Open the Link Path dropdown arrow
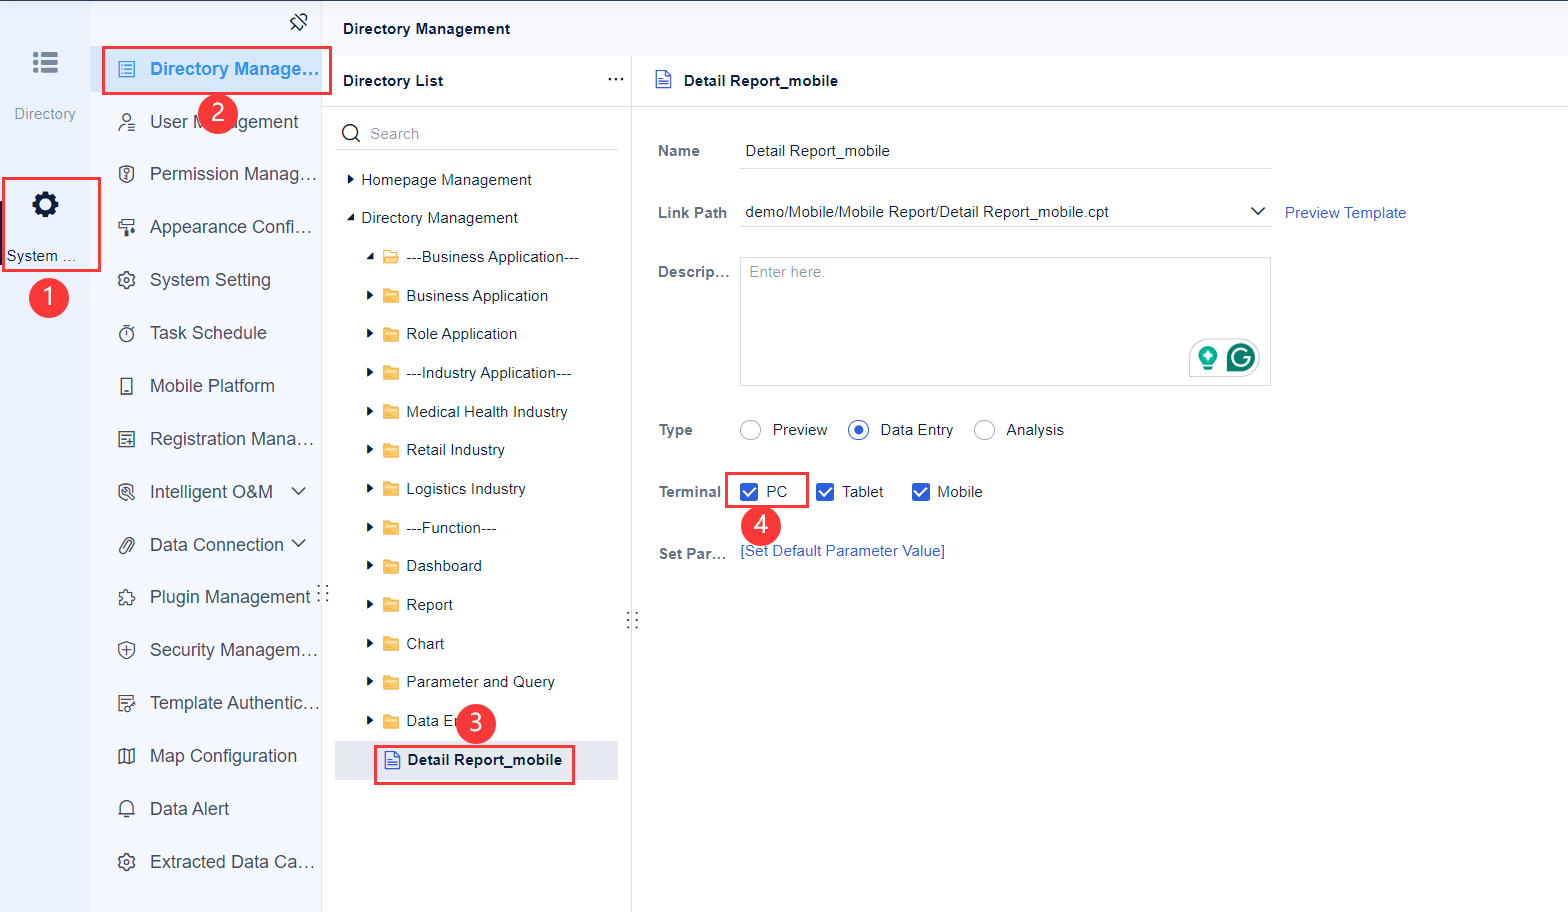Screen dimensions: 1568x912 (x=1258, y=211)
